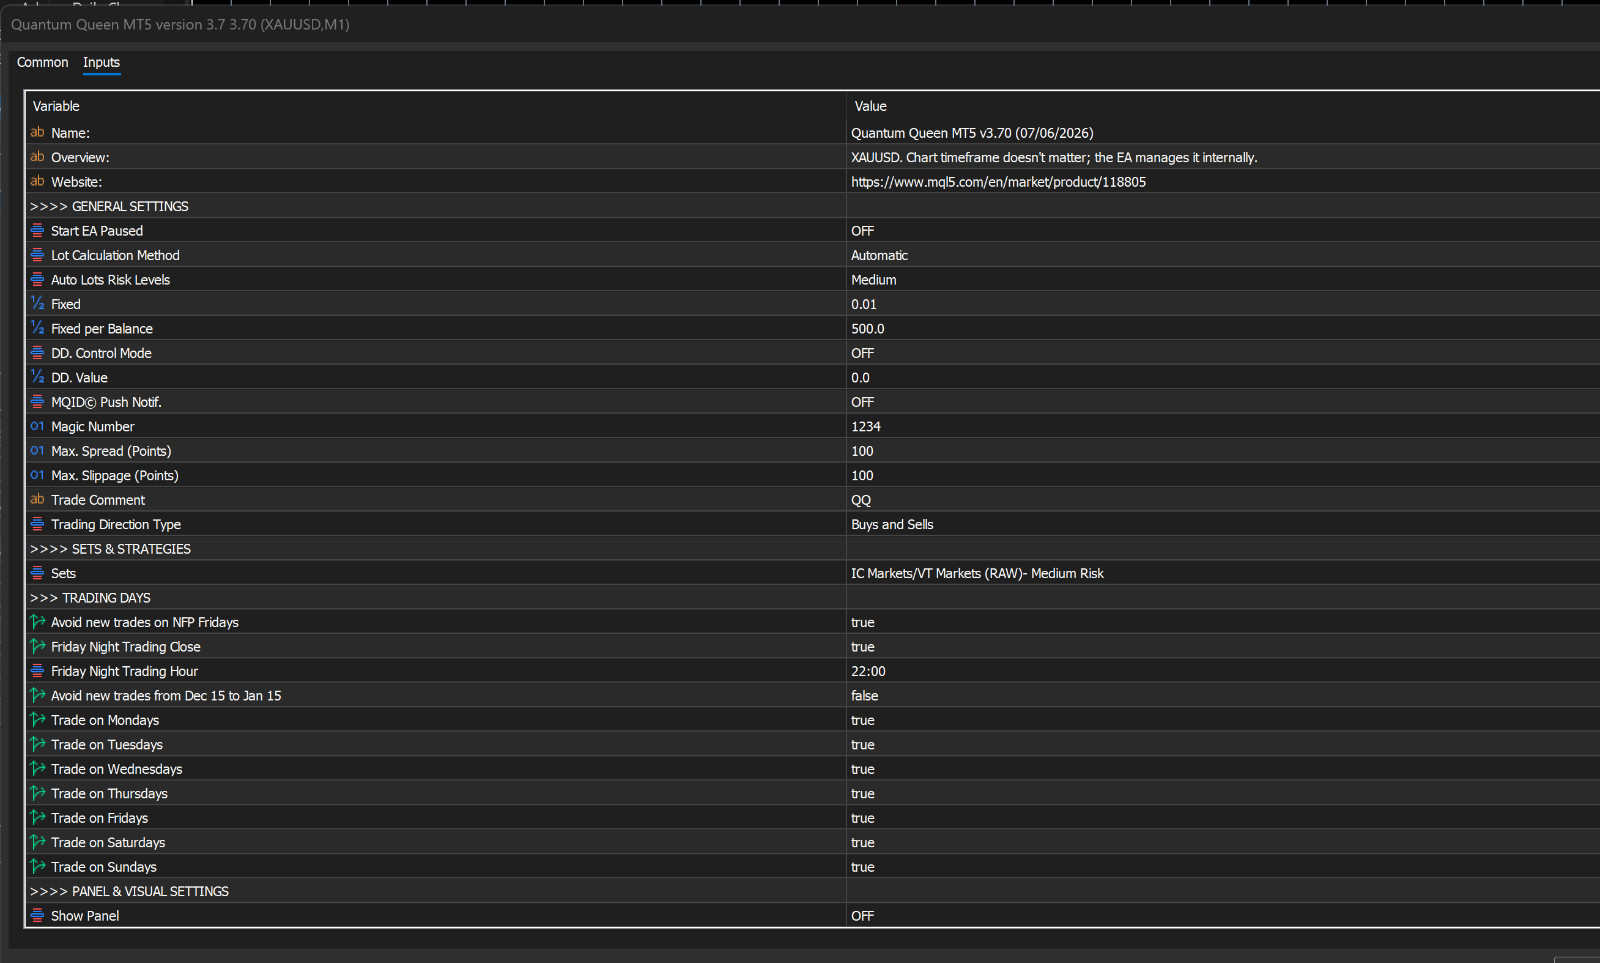
Task: Select the >>>> SETS & STRATEGIES section row
Action: click(812, 549)
